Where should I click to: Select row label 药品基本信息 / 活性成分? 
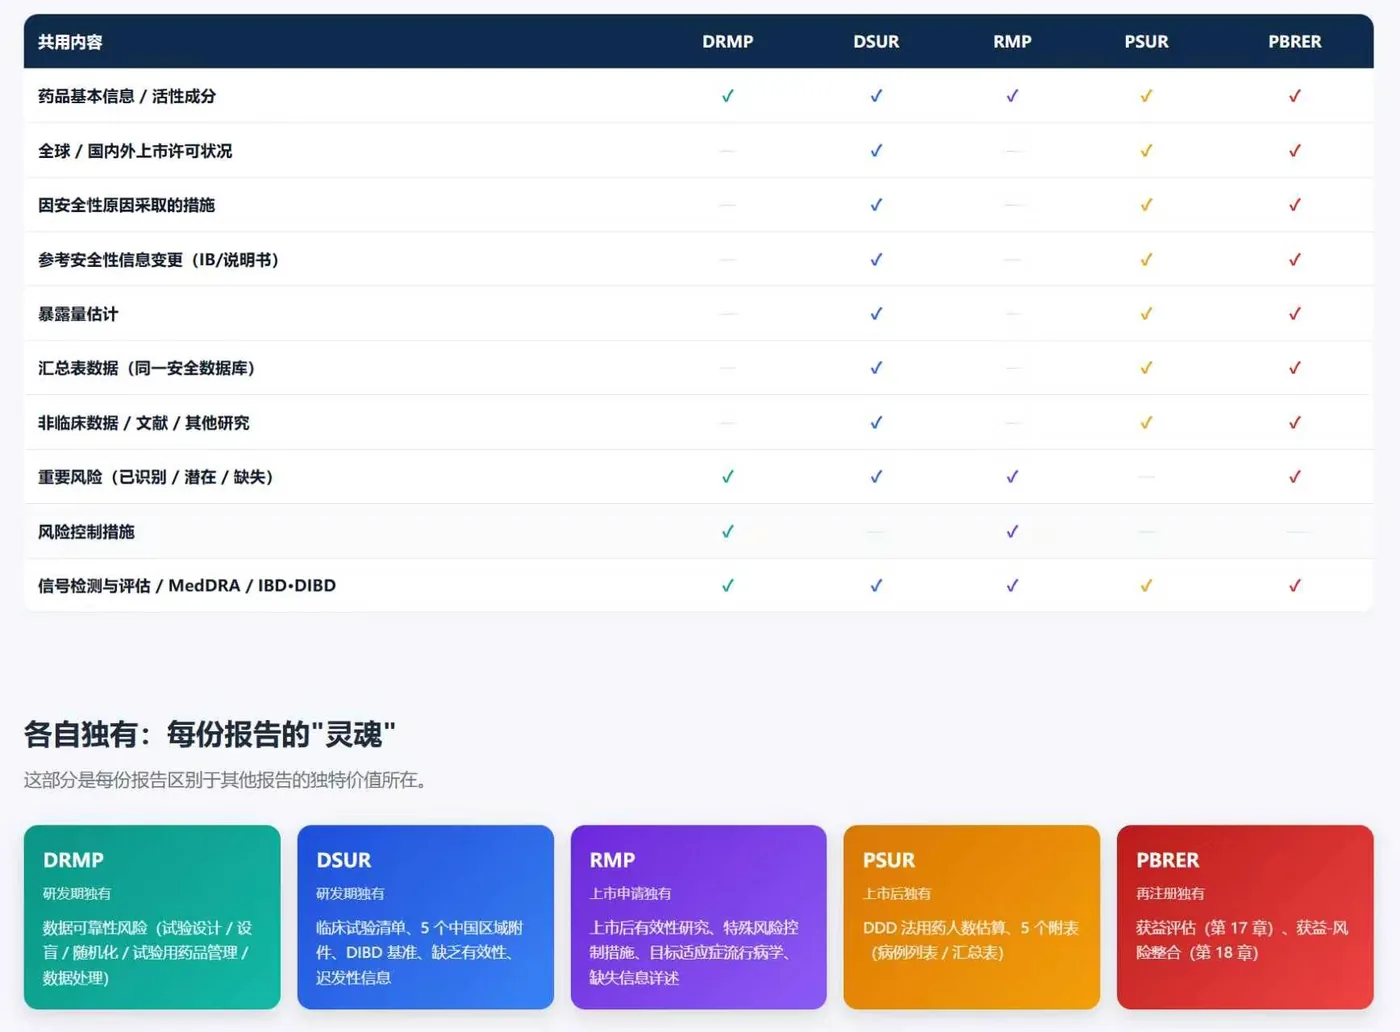tap(127, 96)
